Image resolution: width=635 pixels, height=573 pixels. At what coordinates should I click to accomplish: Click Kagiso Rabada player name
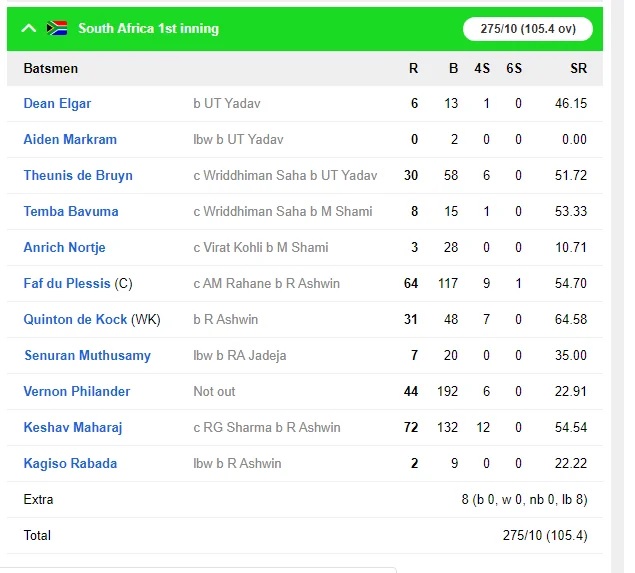click(x=70, y=464)
